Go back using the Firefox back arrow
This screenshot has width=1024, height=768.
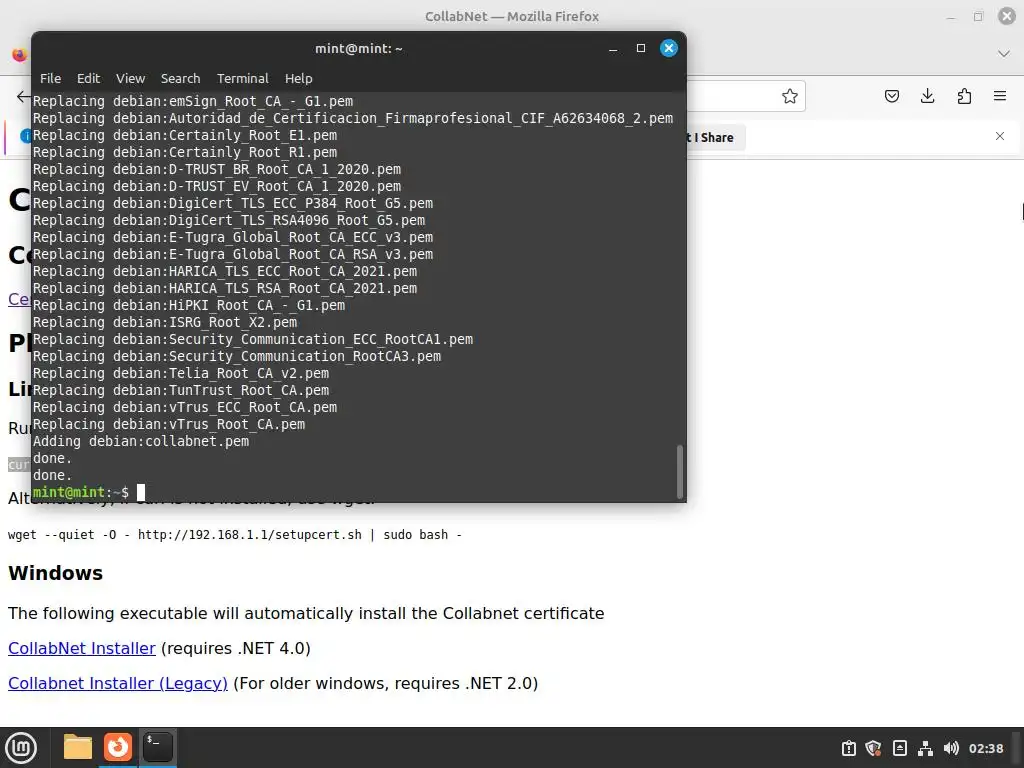click(23, 97)
